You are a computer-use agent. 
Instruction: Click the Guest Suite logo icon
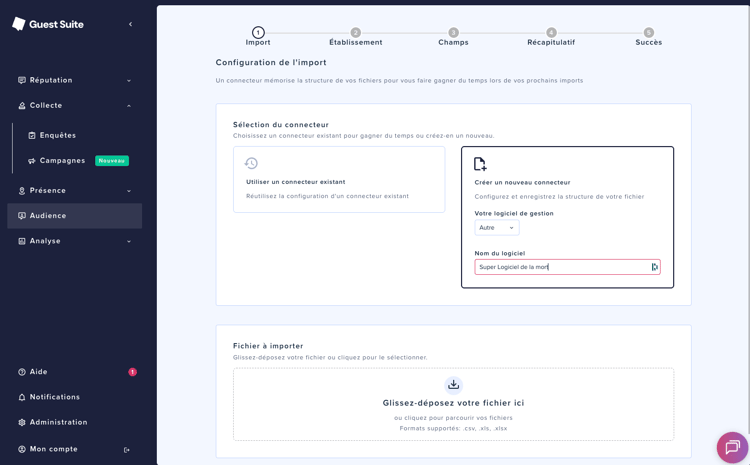coord(18,24)
